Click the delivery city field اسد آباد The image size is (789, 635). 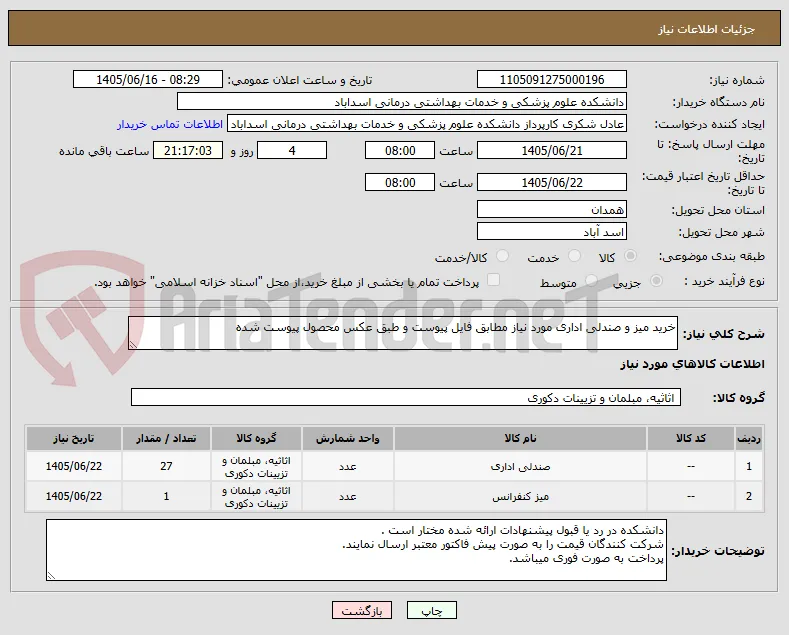[552, 231]
